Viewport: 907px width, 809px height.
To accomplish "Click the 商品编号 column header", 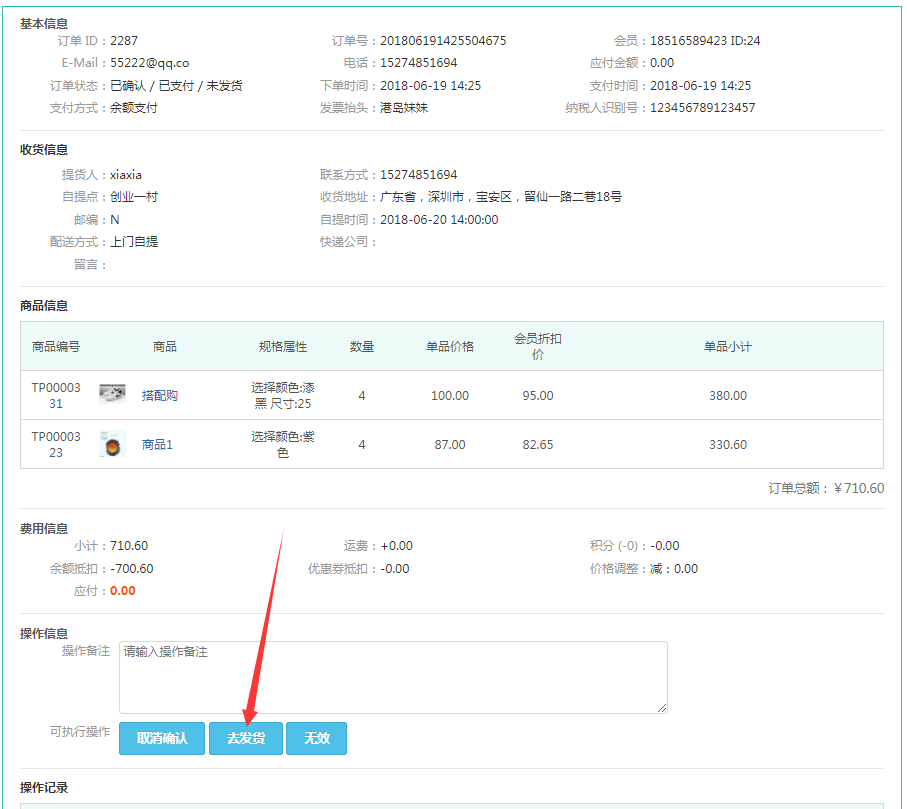I will (x=56, y=347).
